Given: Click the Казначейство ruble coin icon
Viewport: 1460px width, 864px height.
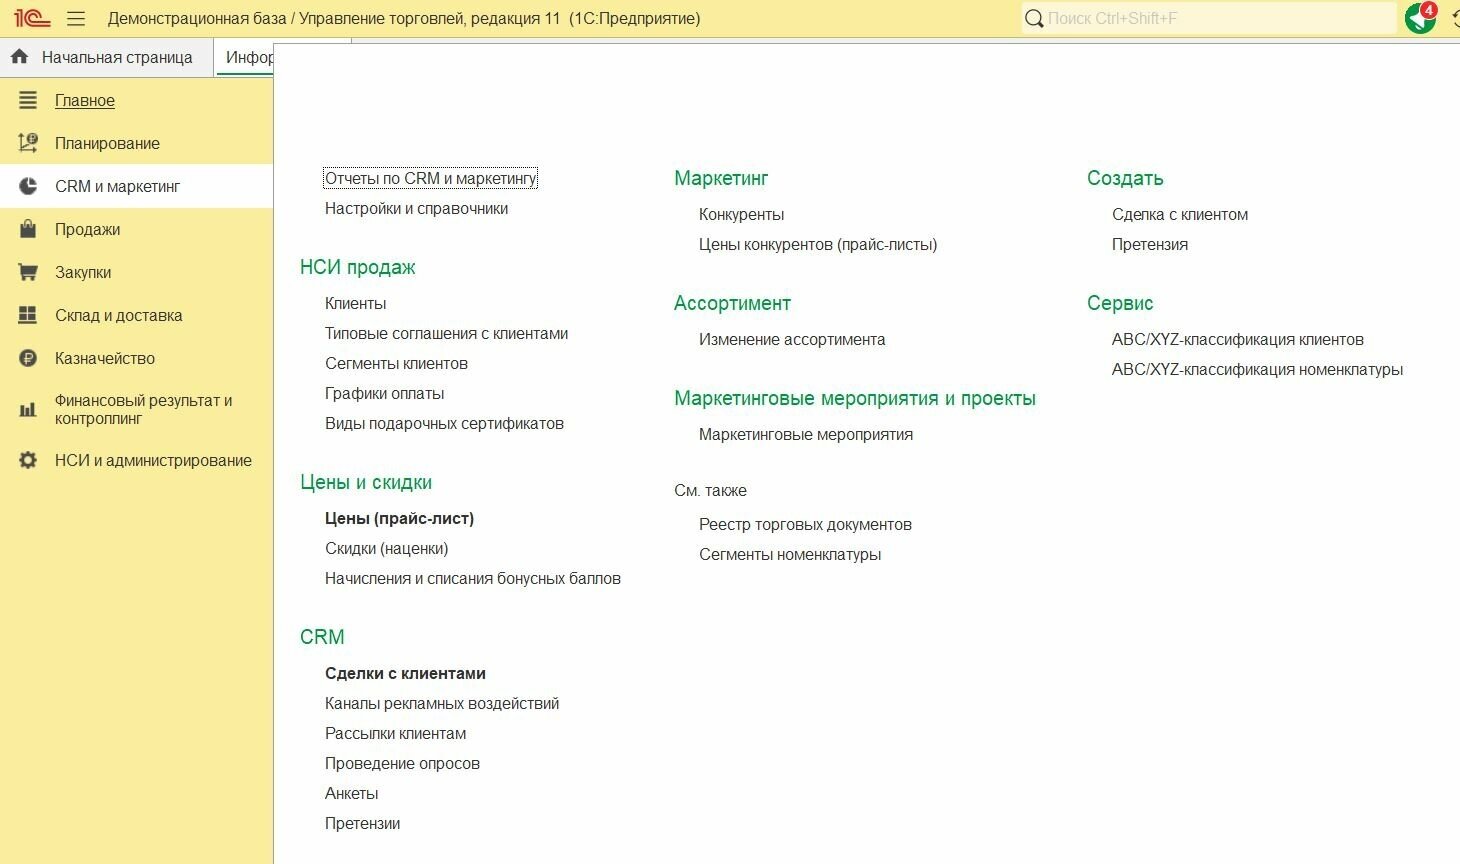Looking at the screenshot, I should pyautogui.click(x=28, y=358).
